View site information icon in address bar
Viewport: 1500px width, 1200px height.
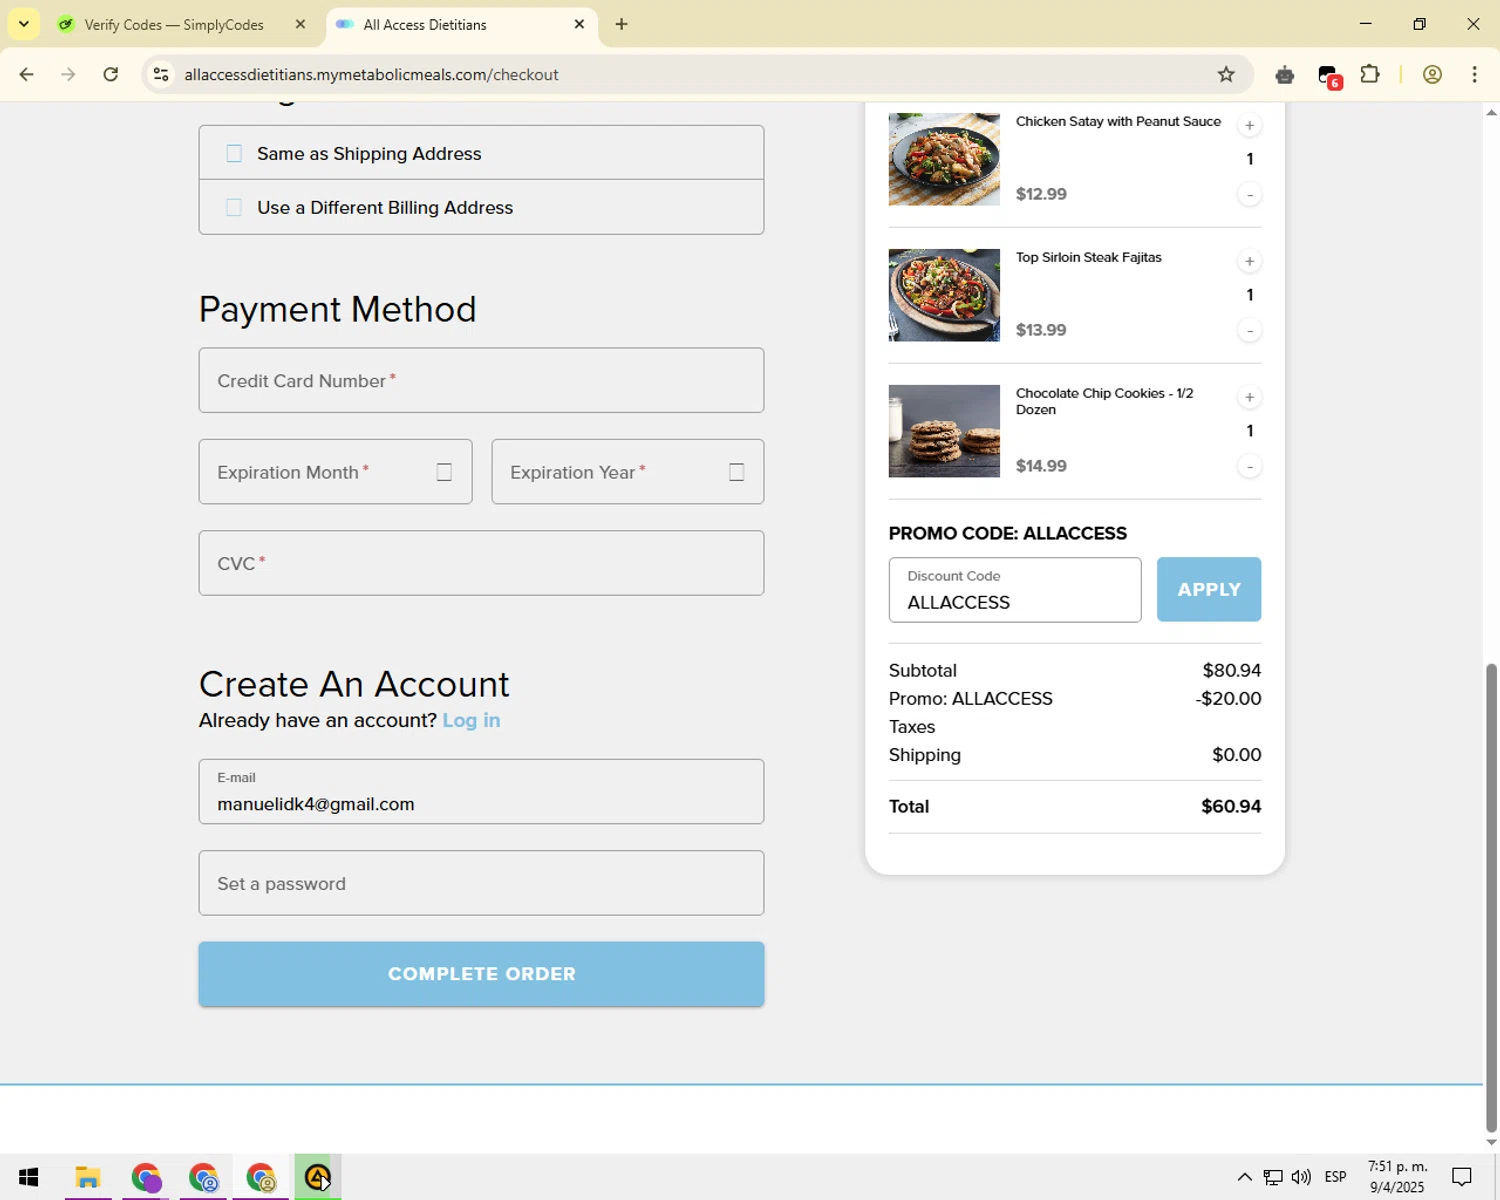click(161, 74)
